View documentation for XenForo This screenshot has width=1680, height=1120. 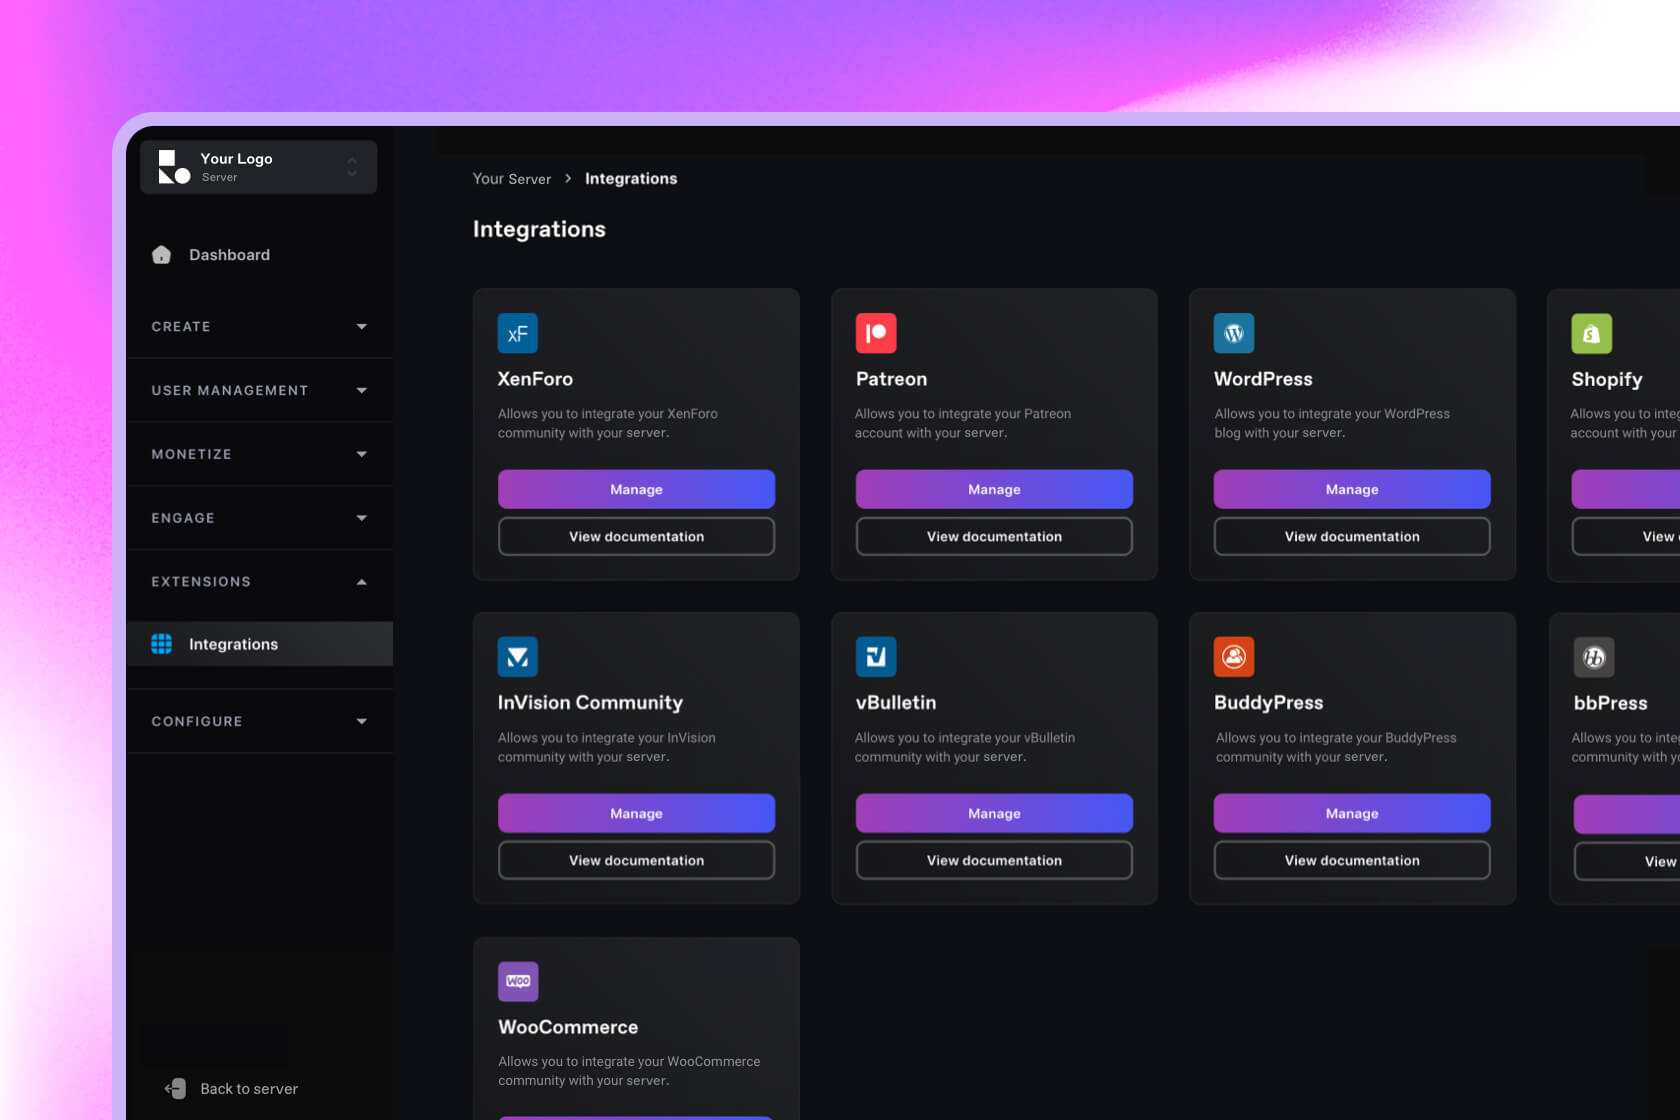click(636, 536)
